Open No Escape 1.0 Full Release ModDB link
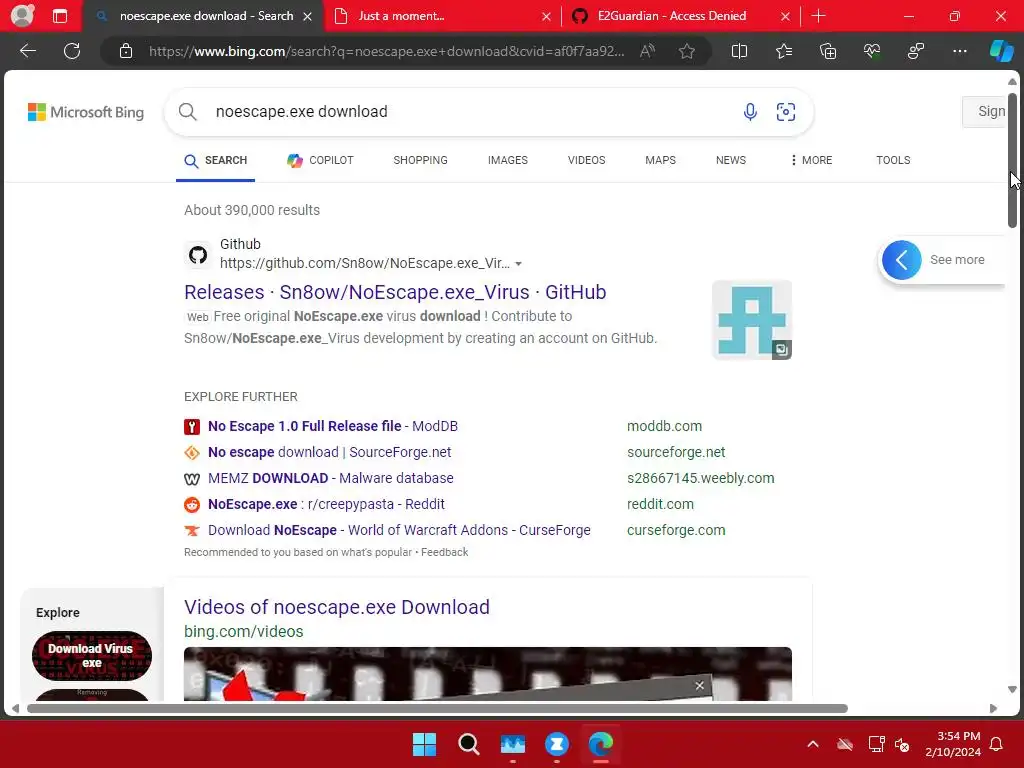The width and height of the screenshot is (1024, 768). pyautogui.click(x=333, y=426)
